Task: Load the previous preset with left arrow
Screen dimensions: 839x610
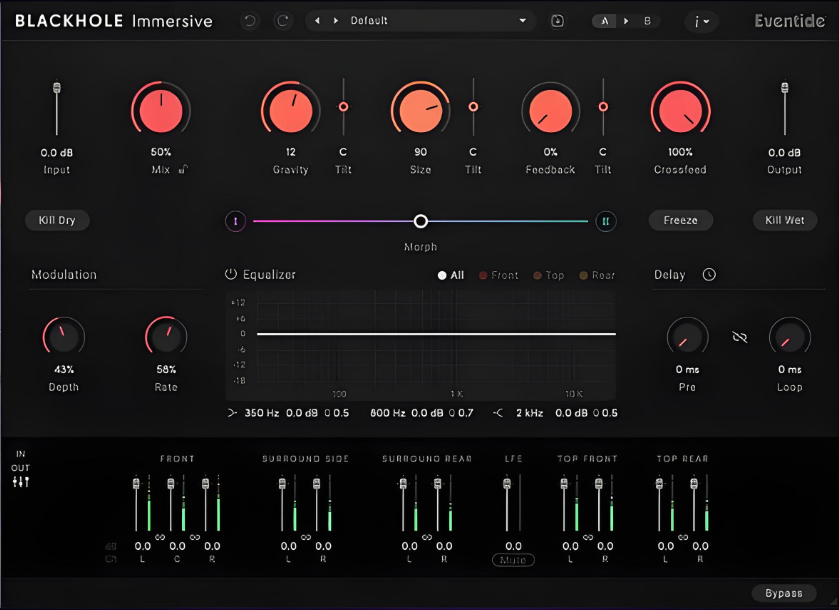Action: click(317, 21)
